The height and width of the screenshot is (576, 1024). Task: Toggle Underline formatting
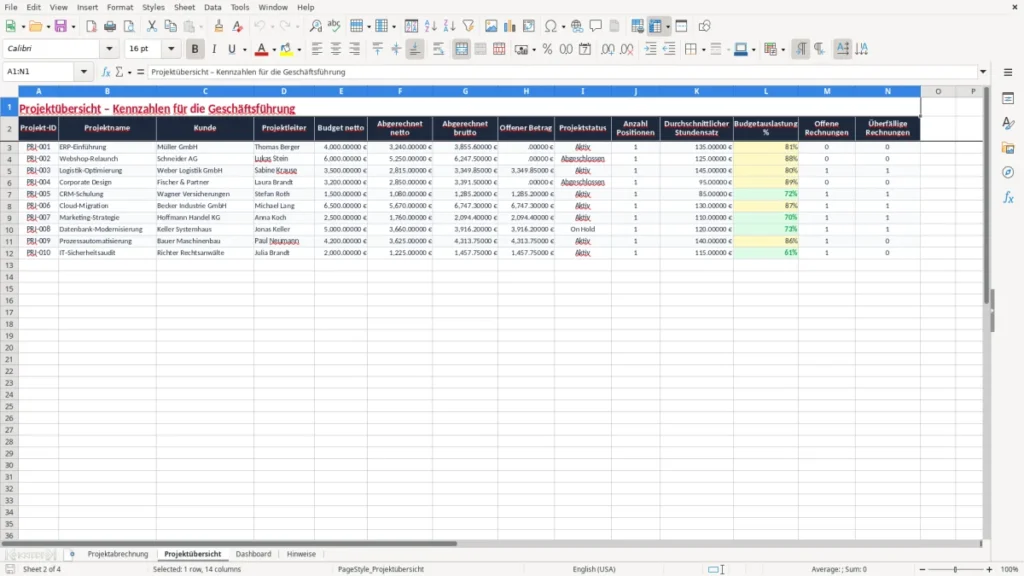point(232,49)
